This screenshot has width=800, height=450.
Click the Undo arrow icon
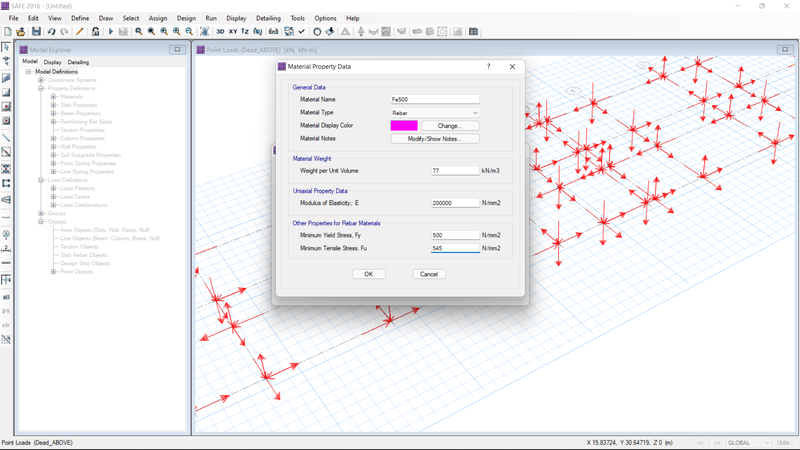tap(52, 32)
